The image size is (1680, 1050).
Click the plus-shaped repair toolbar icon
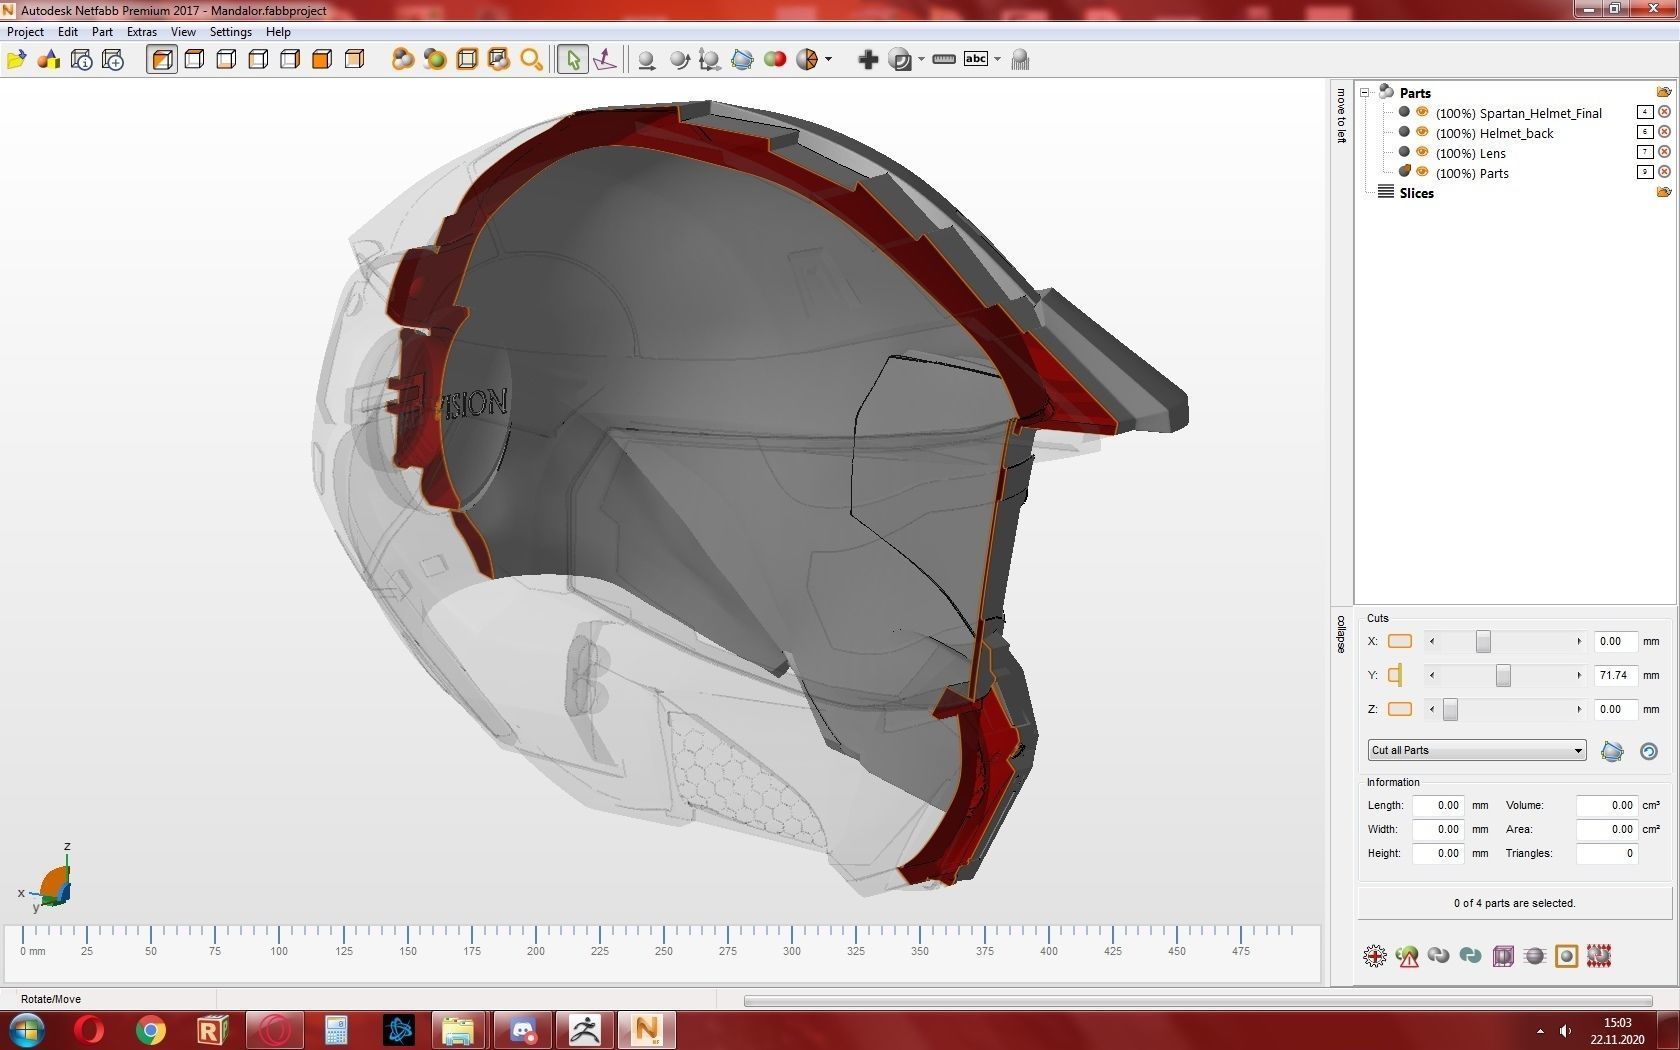click(868, 60)
